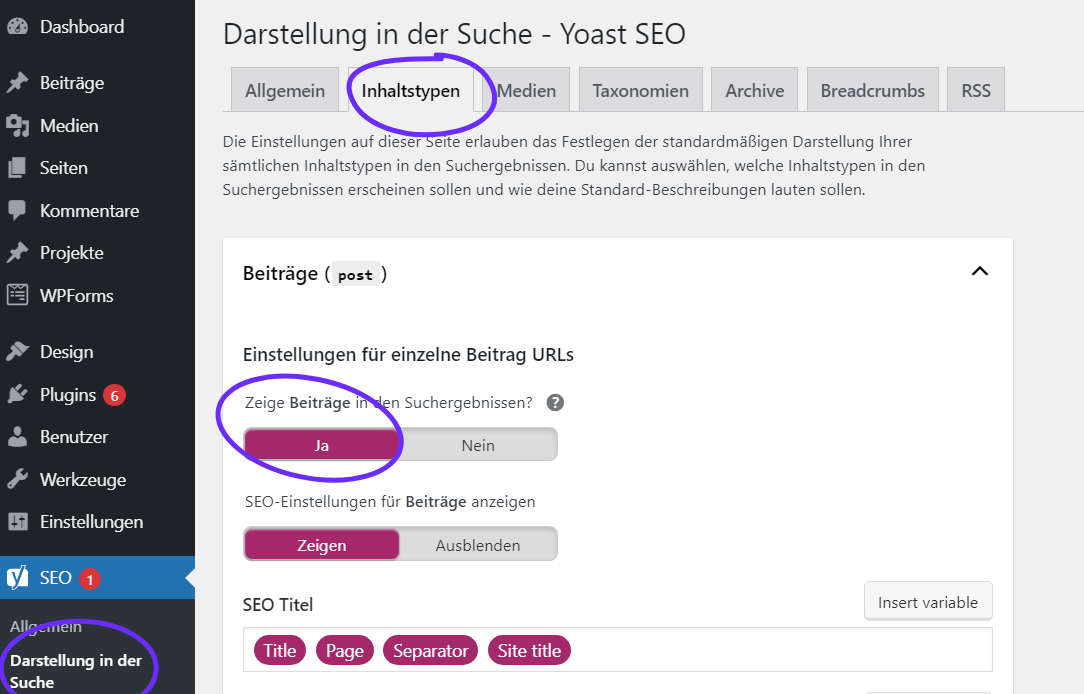Switch to the Medien tab
Viewport: 1084px width, 694px height.
click(x=526, y=90)
